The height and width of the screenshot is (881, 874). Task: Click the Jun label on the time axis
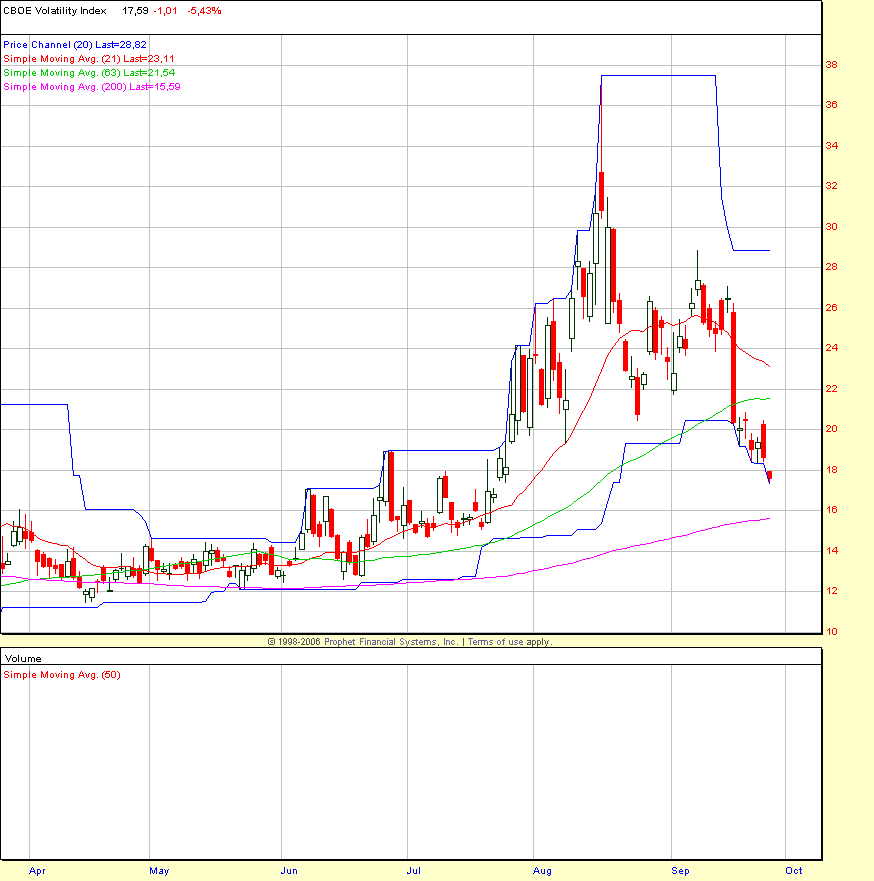[289, 871]
